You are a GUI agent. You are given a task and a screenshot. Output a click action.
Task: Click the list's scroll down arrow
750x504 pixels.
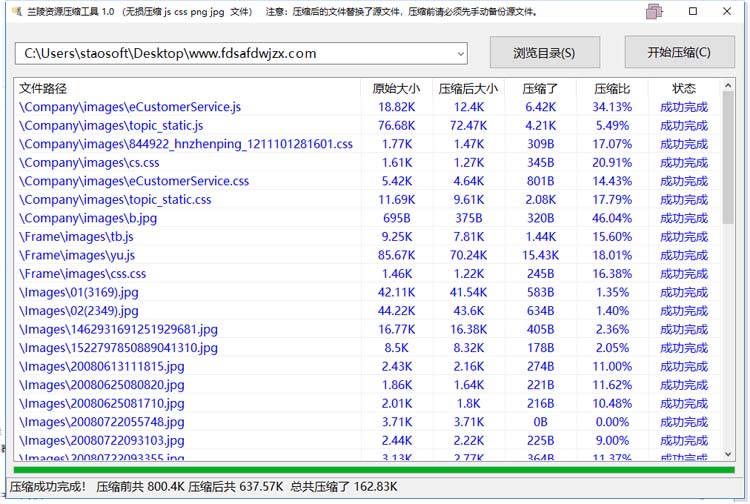[x=728, y=454]
